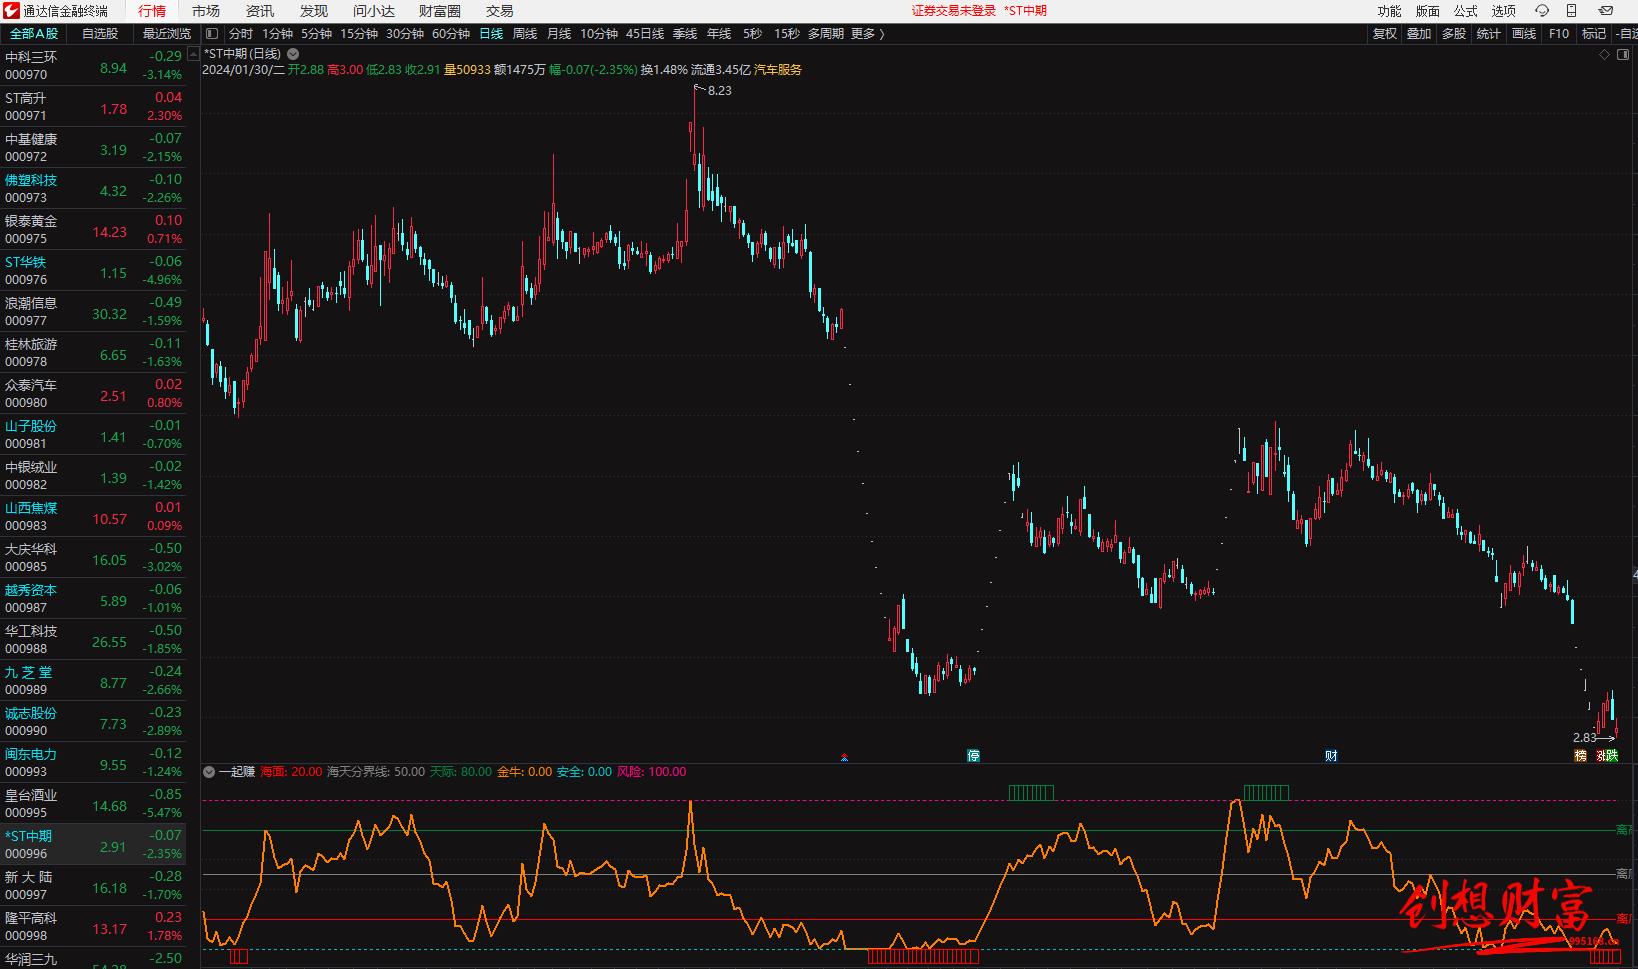This screenshot has height=969, width=1638.
Task: Open the mail message icon
Action: click(1606, 11)
